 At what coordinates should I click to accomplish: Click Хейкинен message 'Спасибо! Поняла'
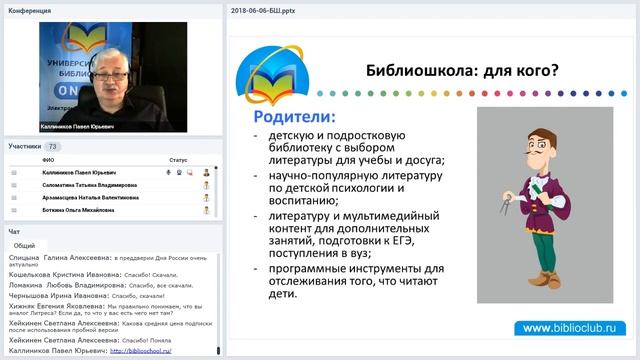pyautogui.click(x=90, y=340)
